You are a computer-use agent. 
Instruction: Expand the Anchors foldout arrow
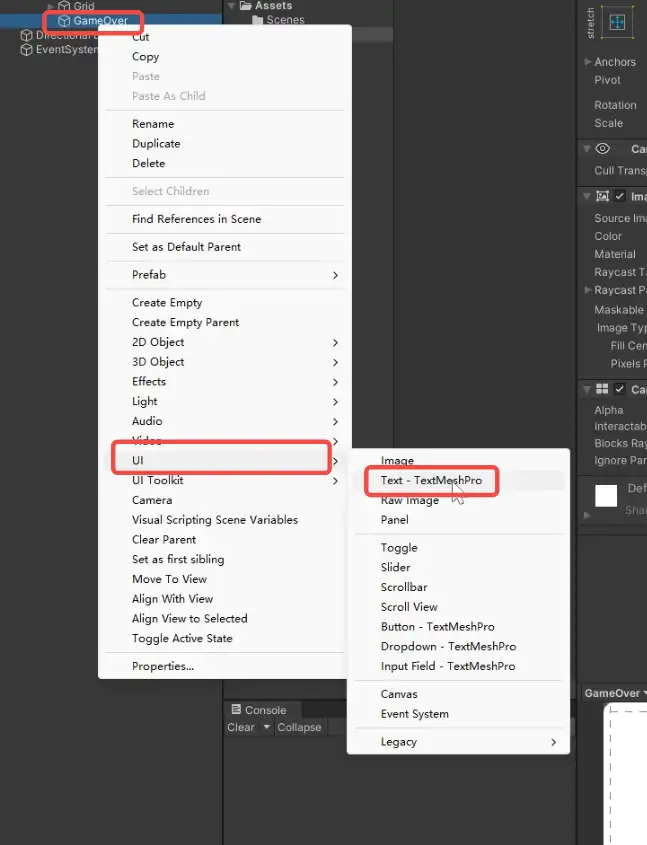[x=588, y=62]
